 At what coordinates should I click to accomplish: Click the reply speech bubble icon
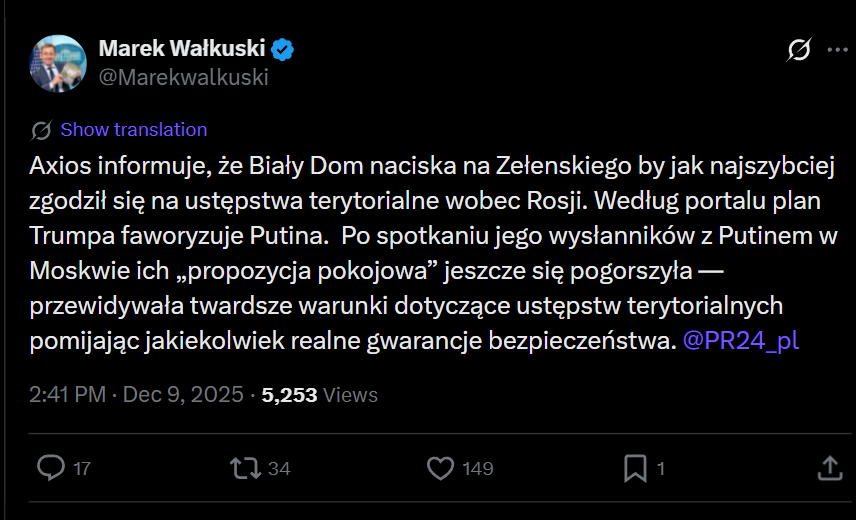click(50, 467)
